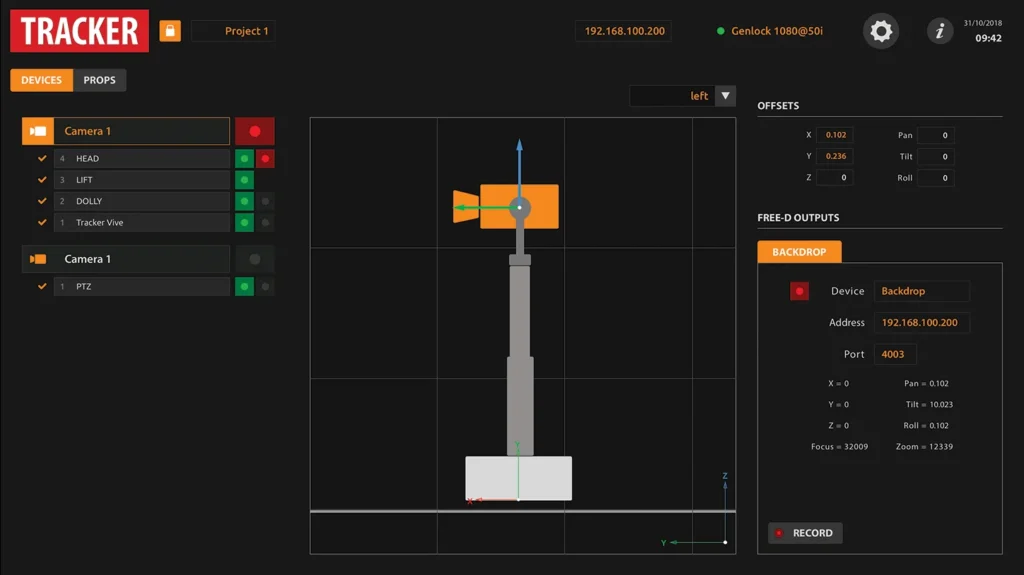Open the Device field showing Backdrop
Viewport: 1024px width, 575px height.
coord(921,291)
